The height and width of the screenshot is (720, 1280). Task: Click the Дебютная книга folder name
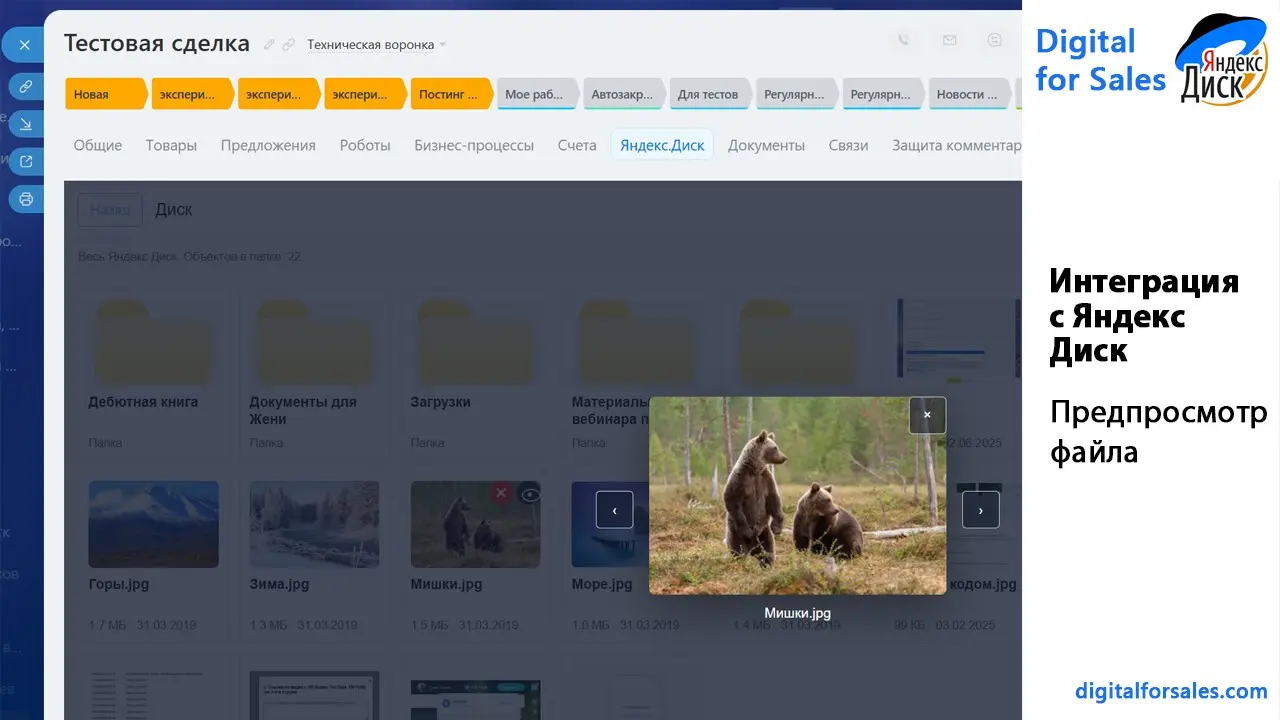click(x=143, y=402)
